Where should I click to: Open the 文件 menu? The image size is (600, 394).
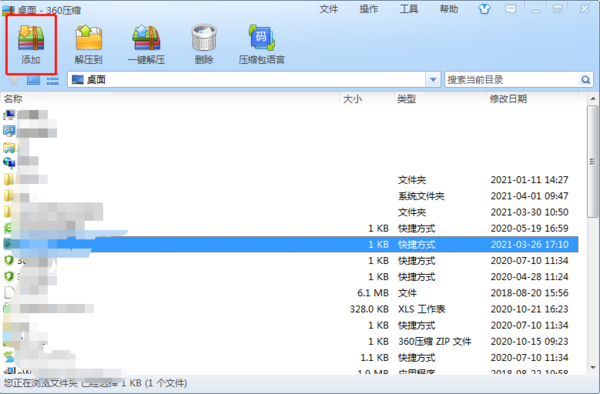[329, 9]
